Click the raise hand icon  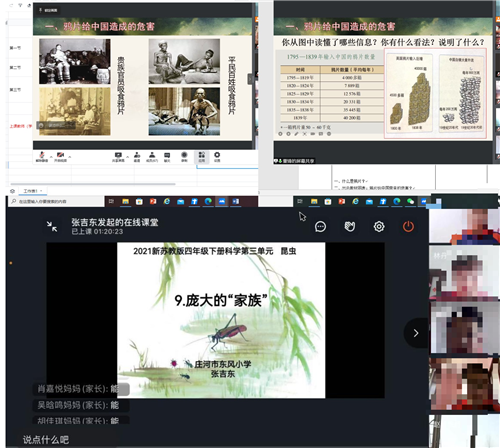tap(350, 227)
